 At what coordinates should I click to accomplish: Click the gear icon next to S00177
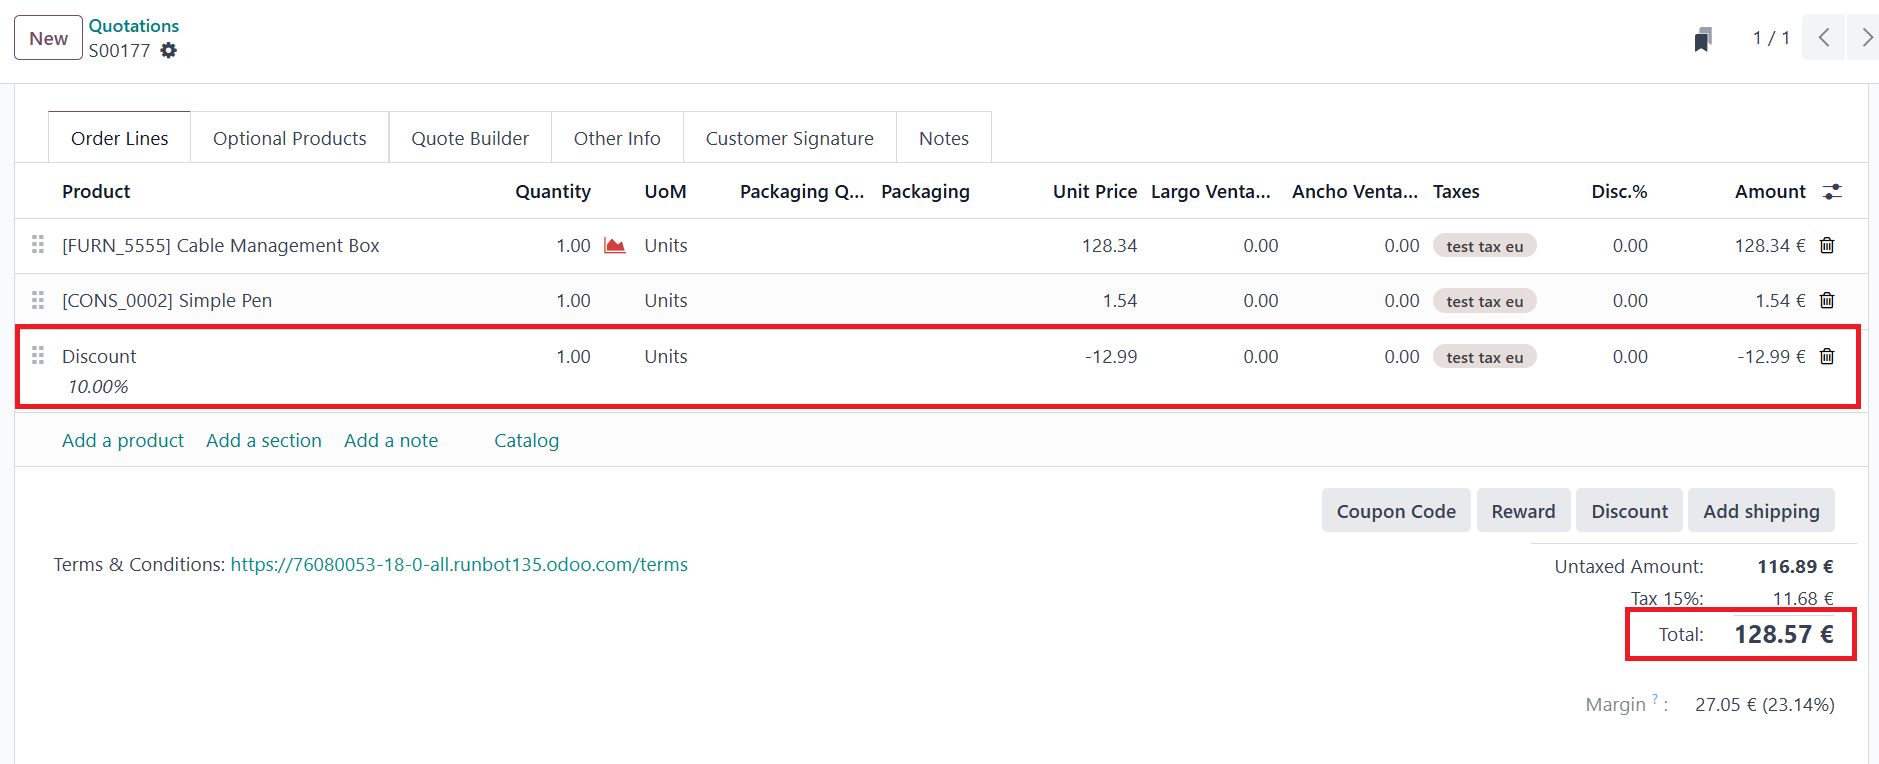click(169, 50)
